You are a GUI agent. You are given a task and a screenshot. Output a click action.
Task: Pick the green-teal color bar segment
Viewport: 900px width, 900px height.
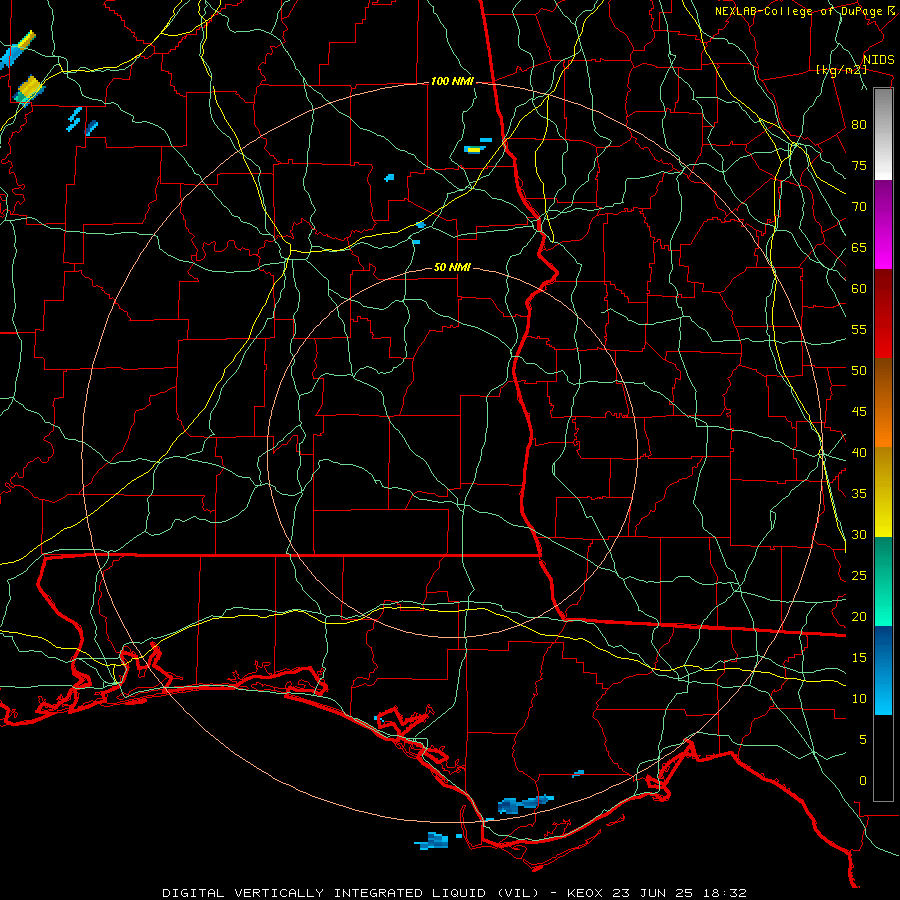tap(883, 581)
